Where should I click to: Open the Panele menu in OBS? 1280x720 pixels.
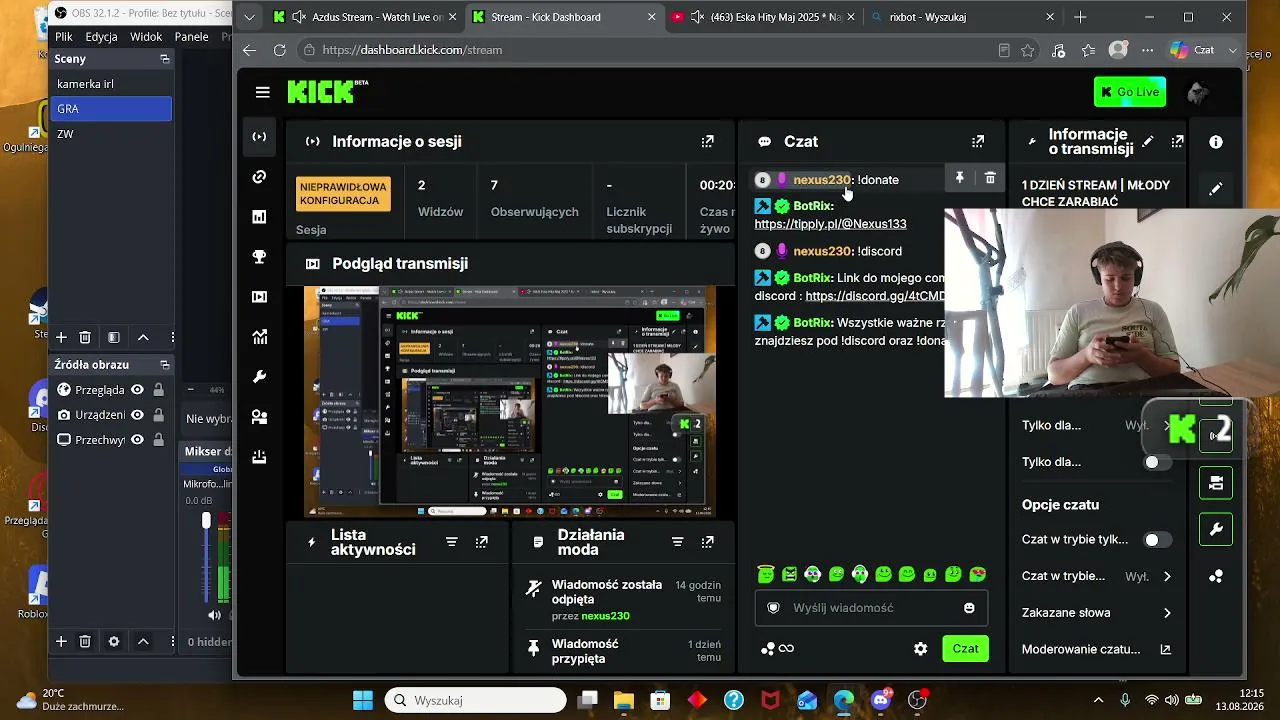point(192,37)
